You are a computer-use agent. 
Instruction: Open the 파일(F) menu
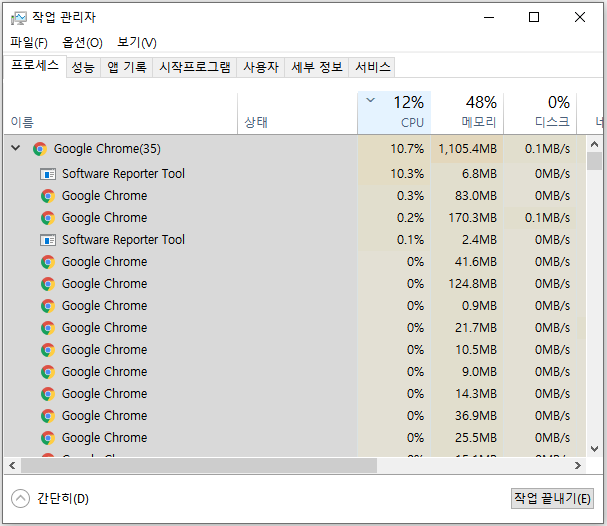coord(29,42)
